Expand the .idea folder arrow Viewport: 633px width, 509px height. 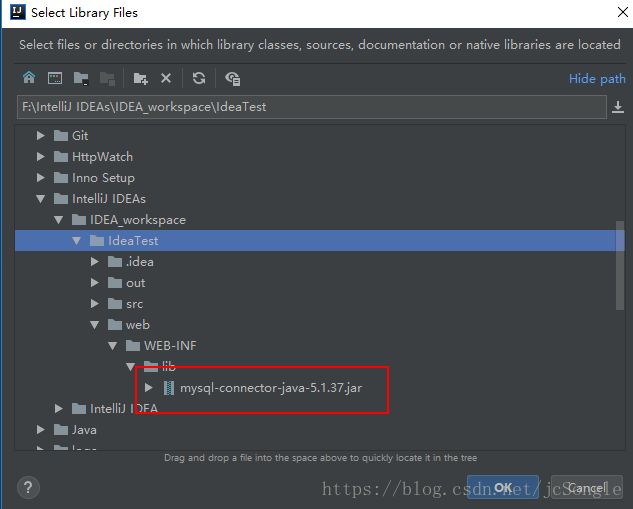[94, 262]
